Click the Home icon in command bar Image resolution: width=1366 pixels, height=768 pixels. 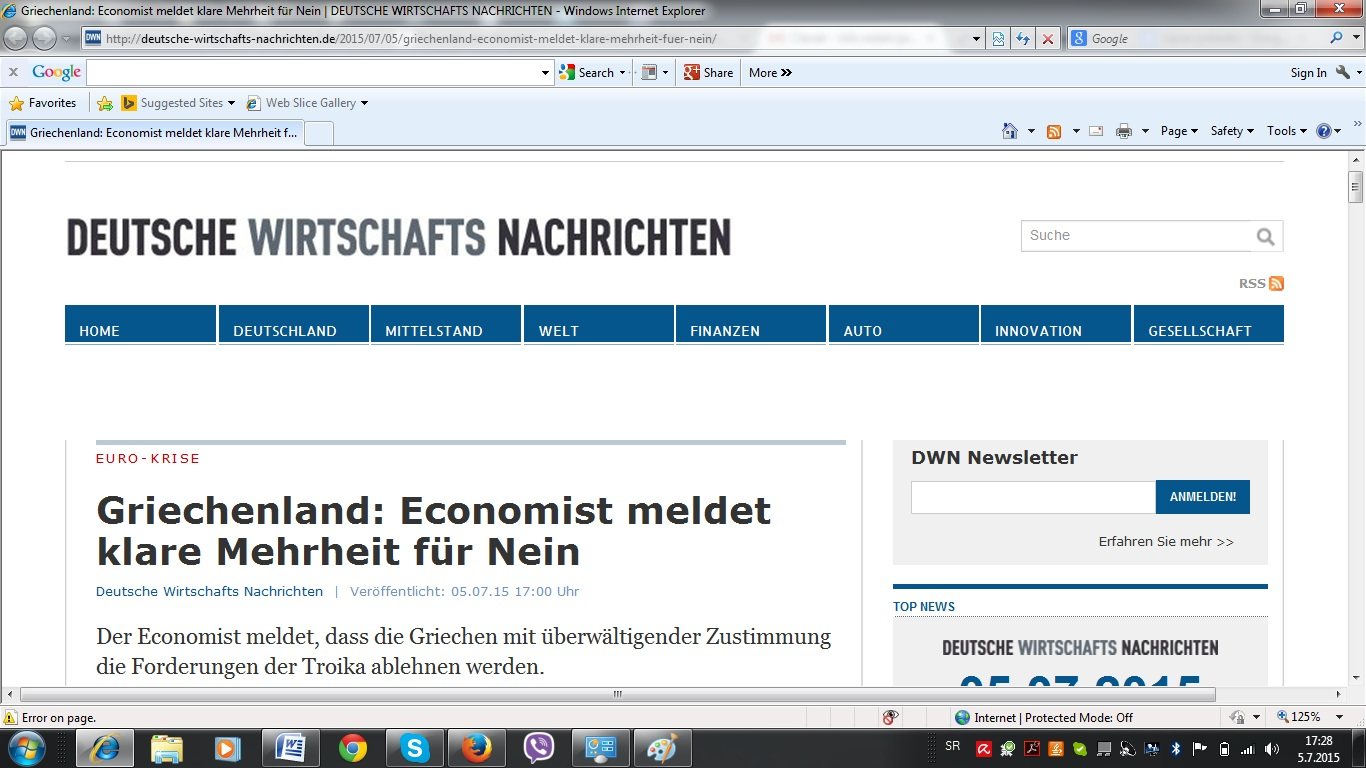[1010, 131]
